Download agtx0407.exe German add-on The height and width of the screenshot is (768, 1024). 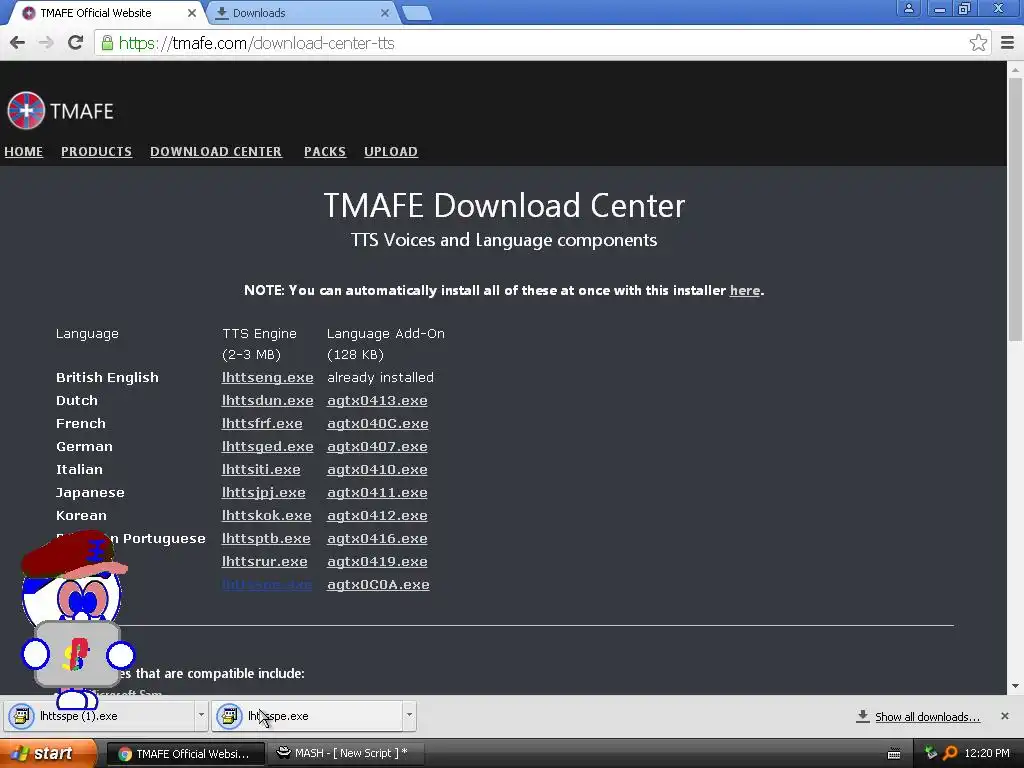[x=377, y=447]
